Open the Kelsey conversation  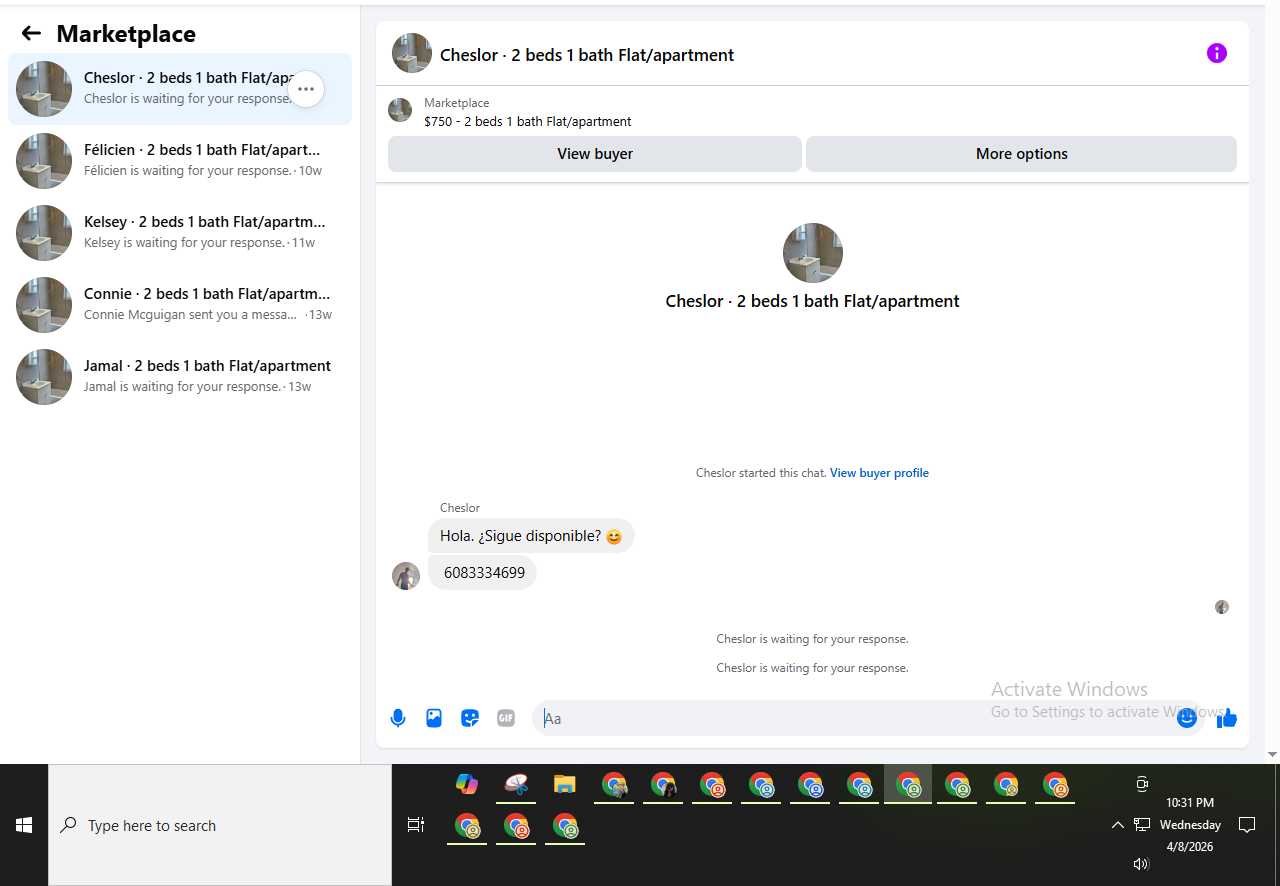coord(180,233)
